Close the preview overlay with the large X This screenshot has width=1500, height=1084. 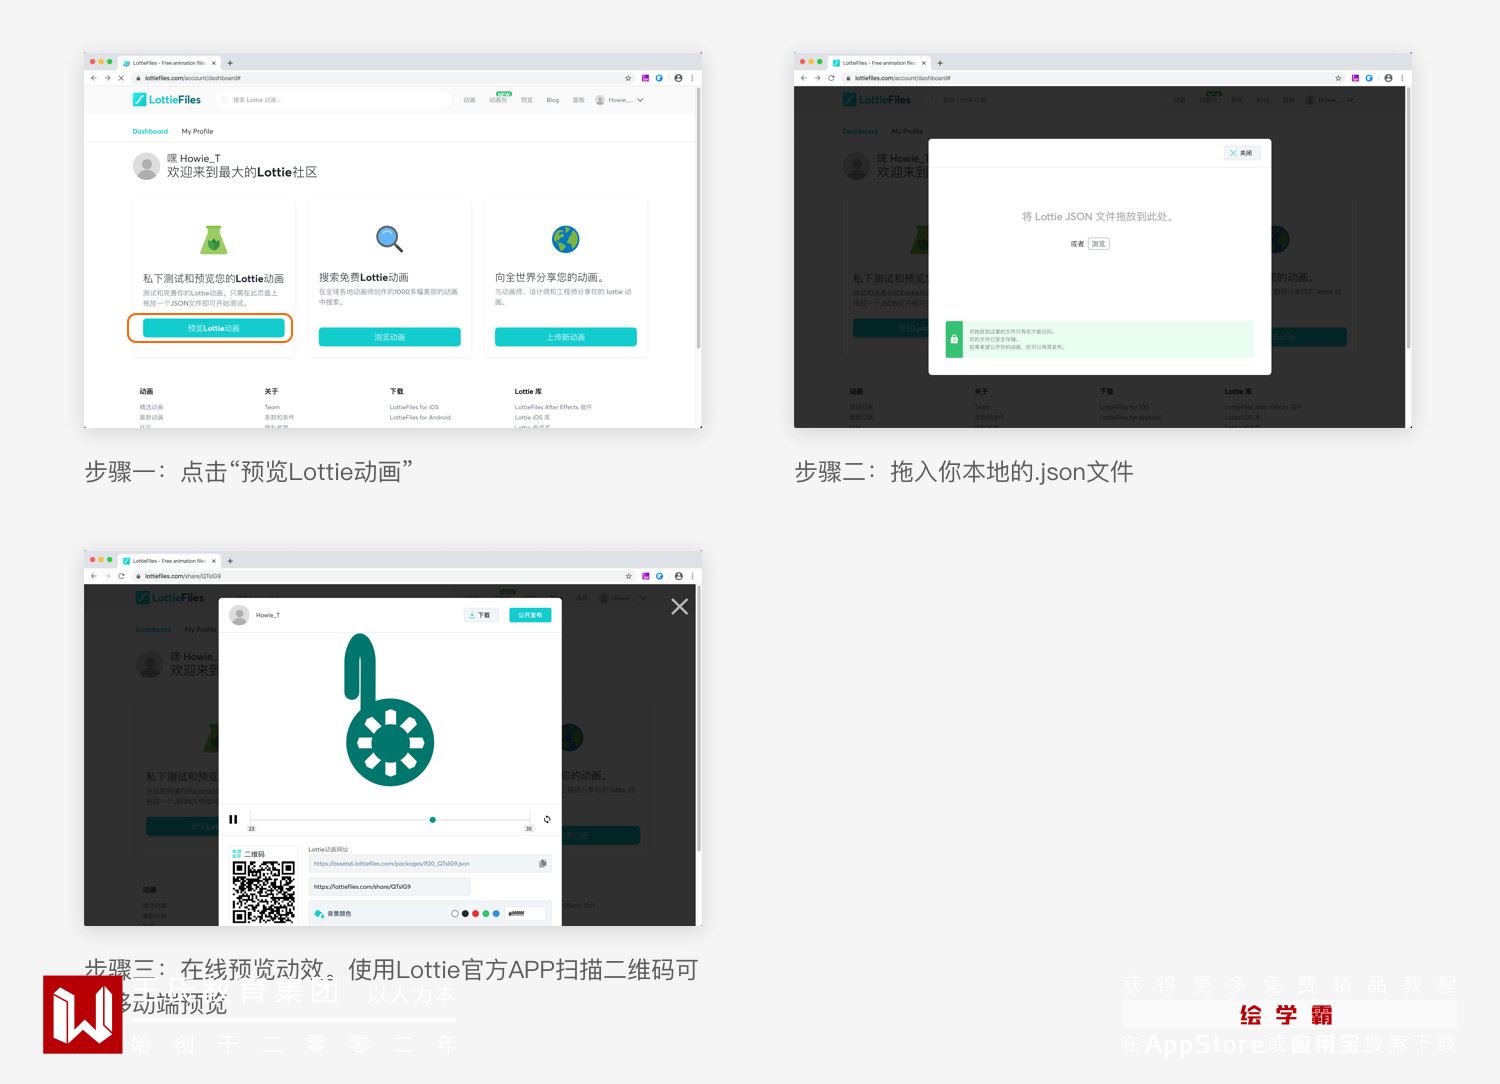pos(679,607)
